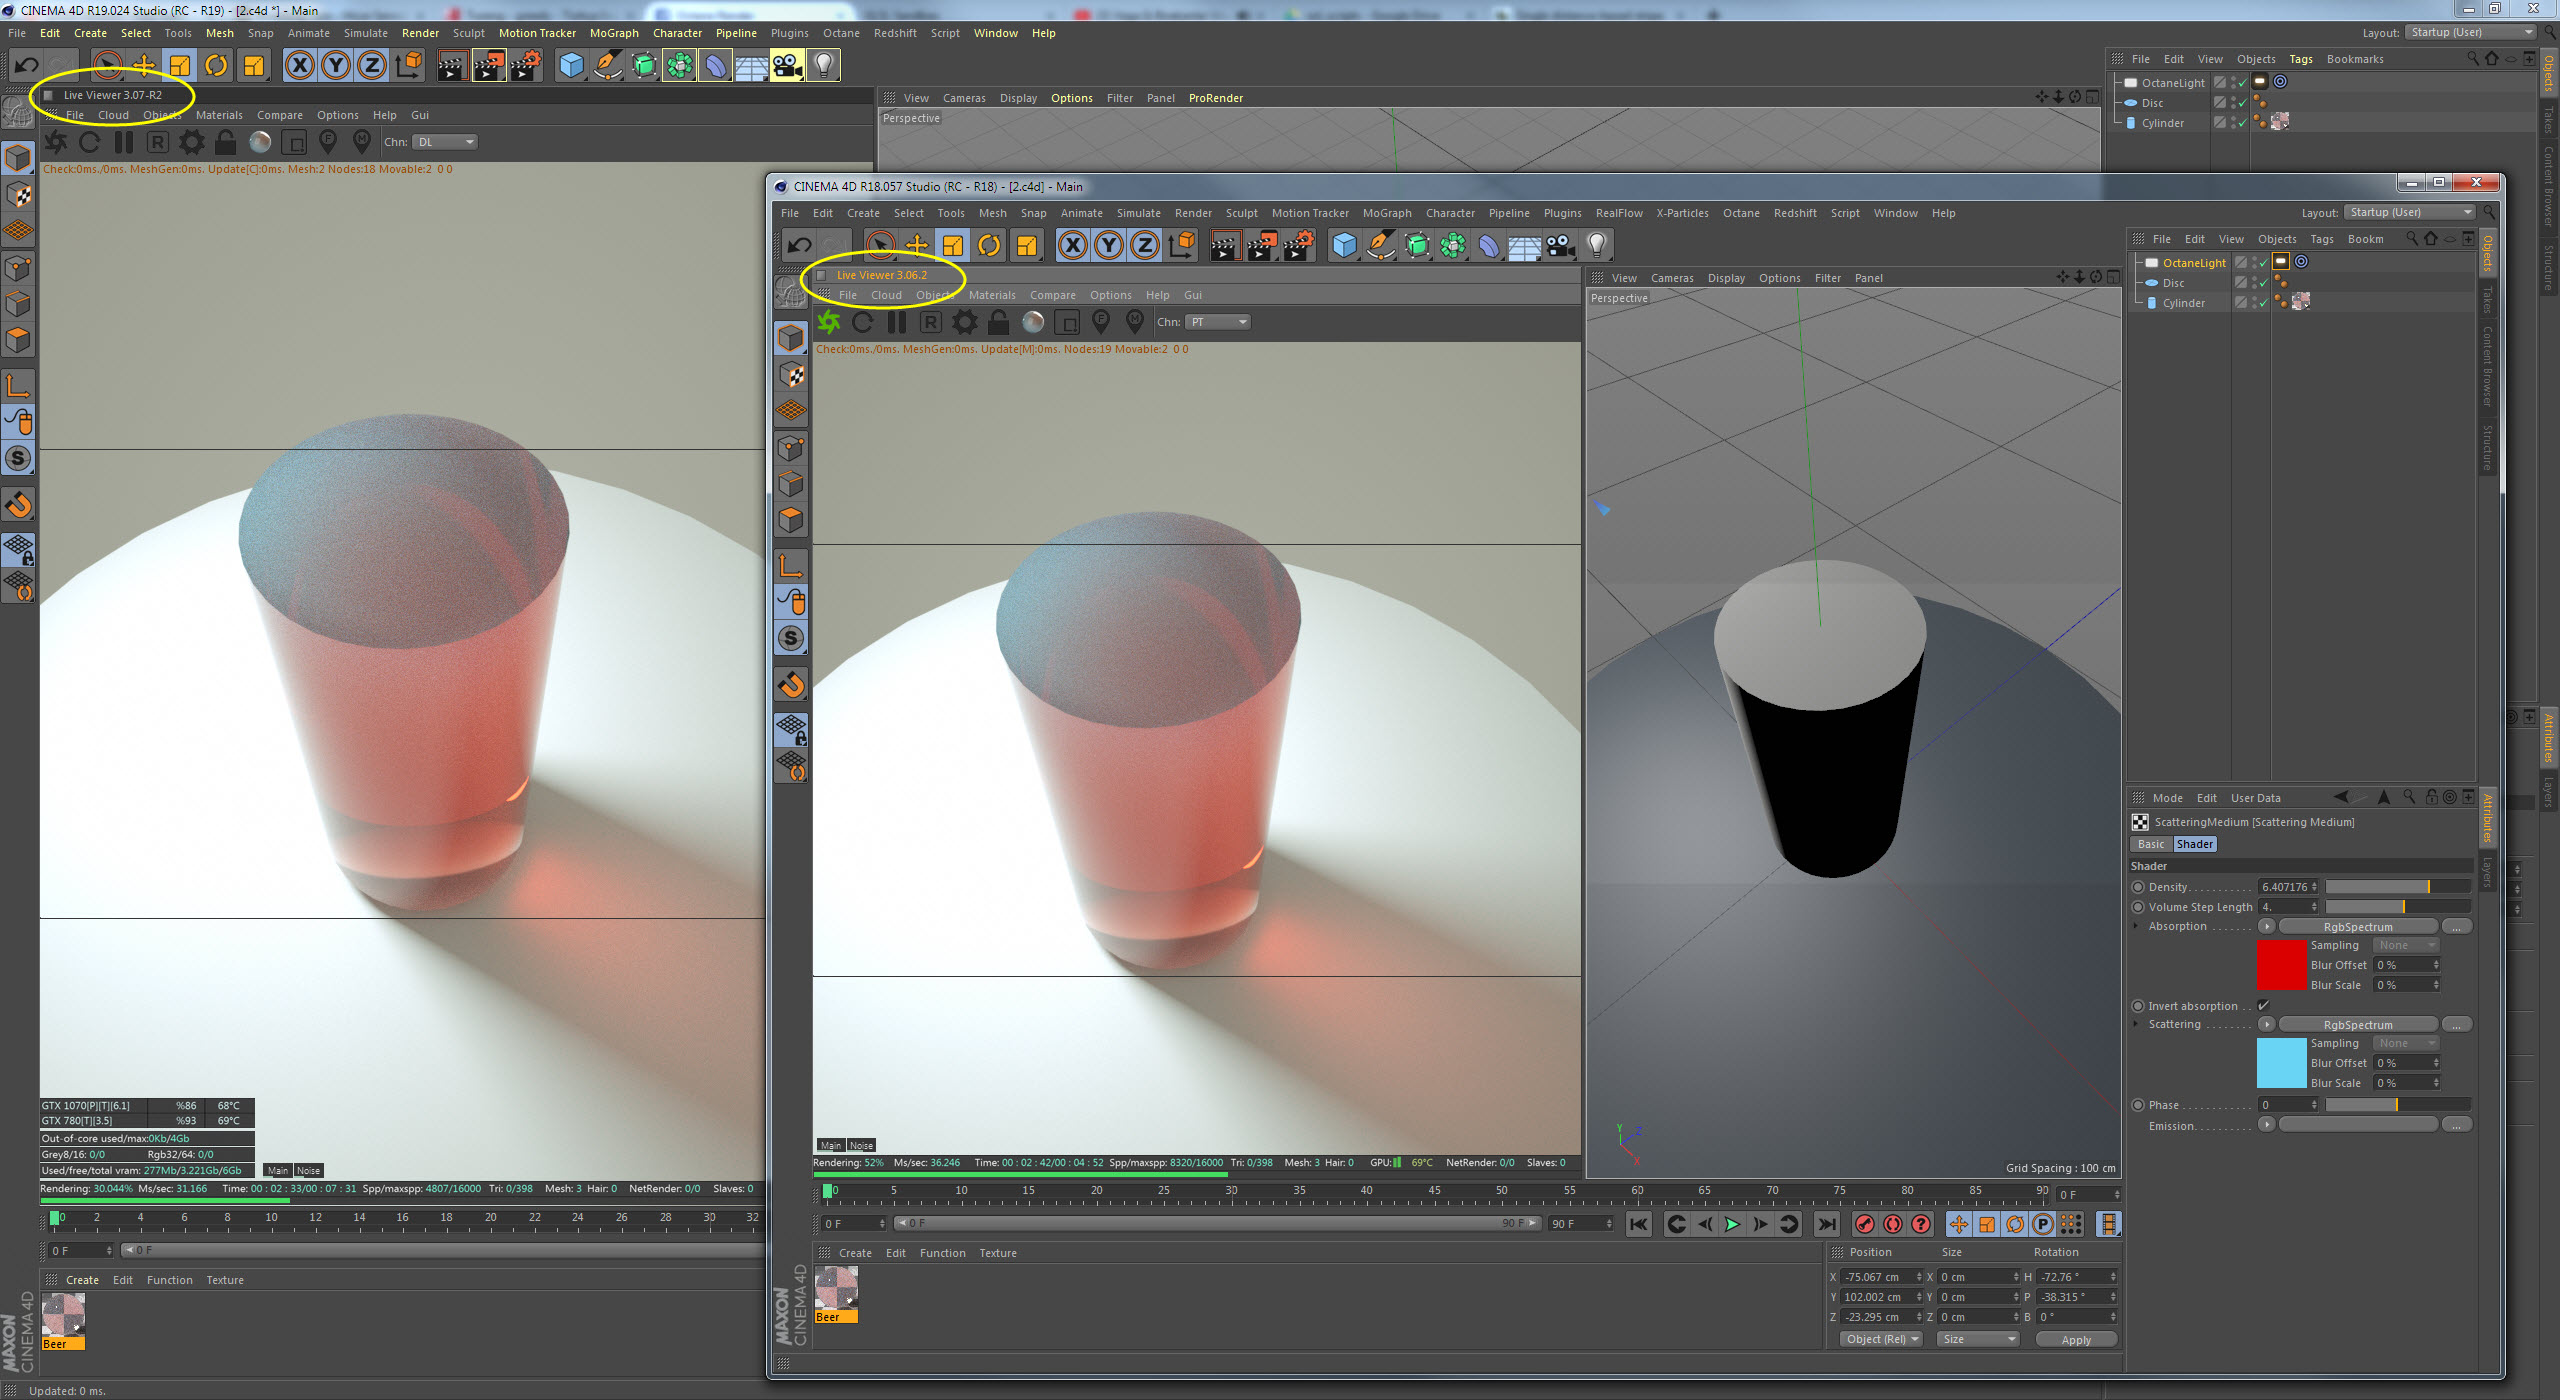The image size is (2560, 1400).
Task: Select the X axis lock icon in R18 toolbar
Action: pyautogui.click(x=1072, y=245)
